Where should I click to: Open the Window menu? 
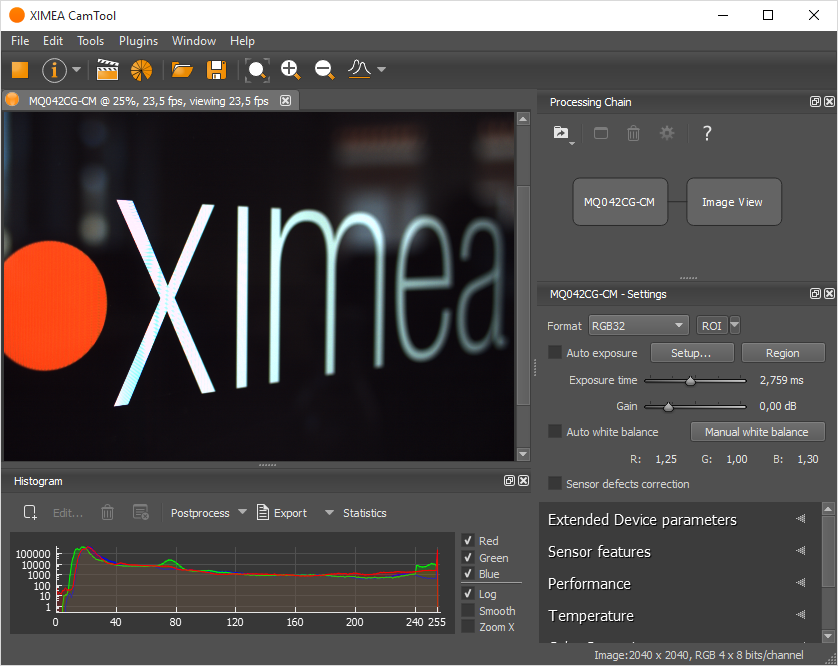coord(193,41)
